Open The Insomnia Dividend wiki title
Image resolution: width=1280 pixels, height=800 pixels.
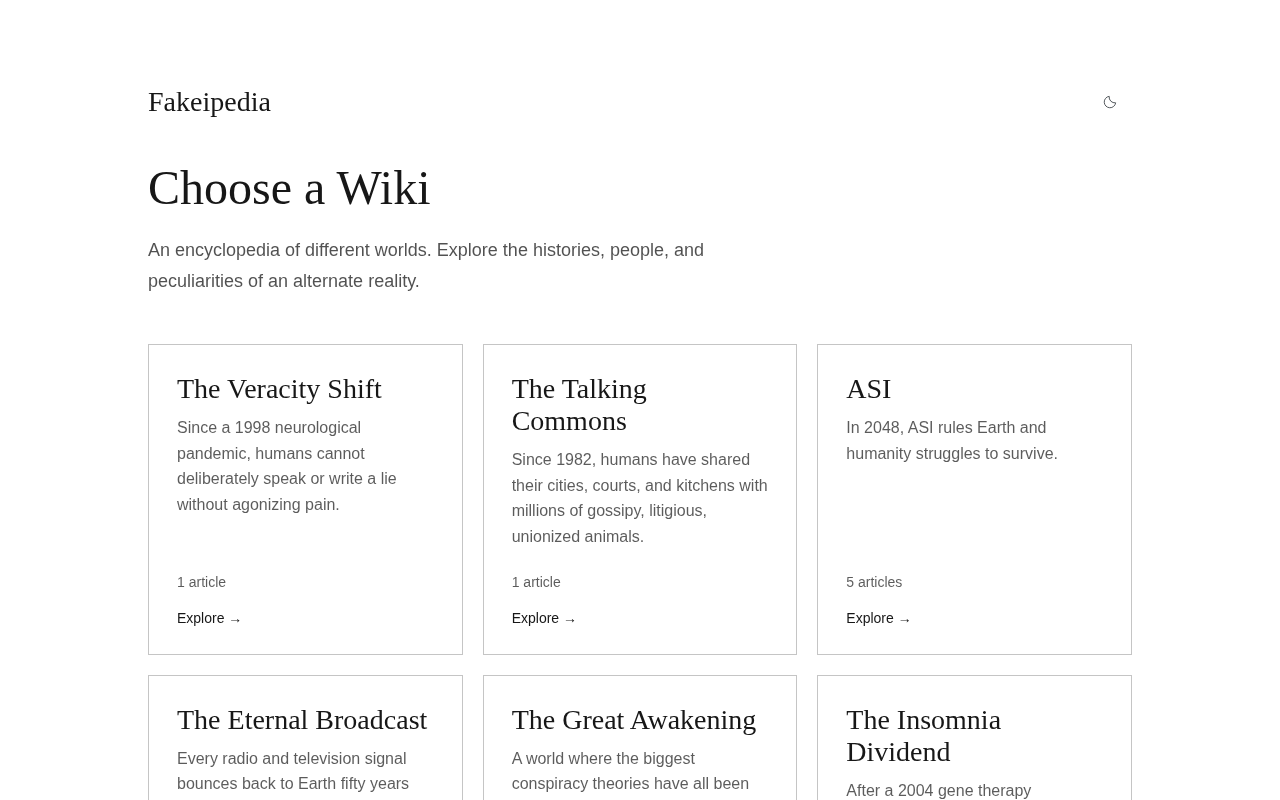pos(923,736)
